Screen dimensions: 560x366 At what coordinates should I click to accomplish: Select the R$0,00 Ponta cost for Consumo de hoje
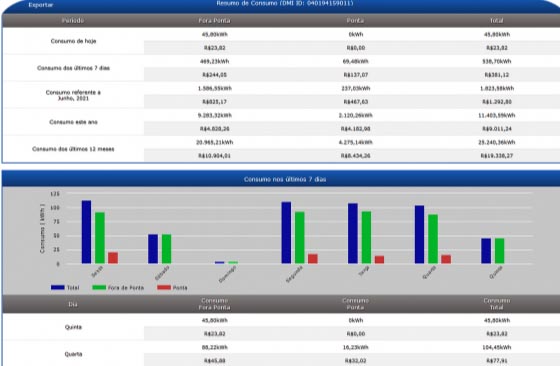pos(356,48)
